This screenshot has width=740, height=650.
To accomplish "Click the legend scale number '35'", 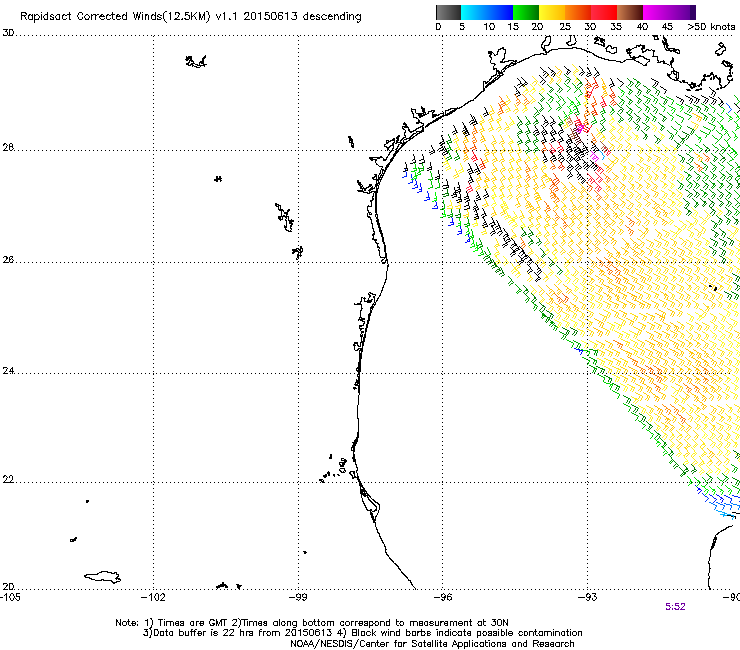I will point(616,27).
